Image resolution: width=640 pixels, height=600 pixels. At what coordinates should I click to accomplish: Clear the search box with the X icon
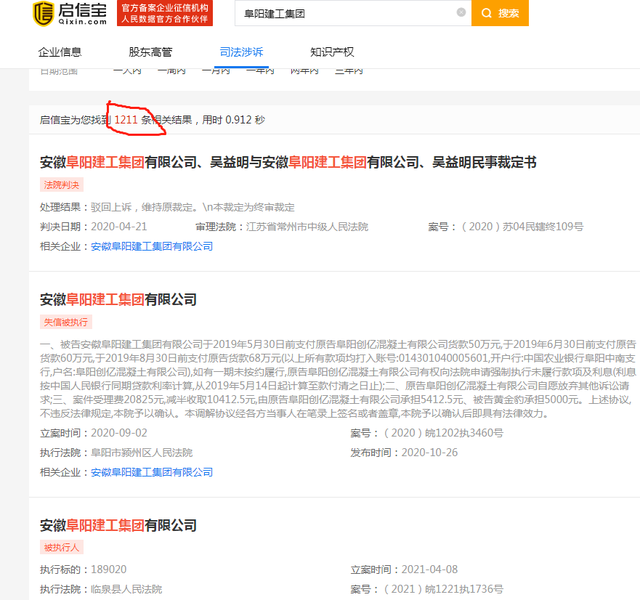[461, 12]
